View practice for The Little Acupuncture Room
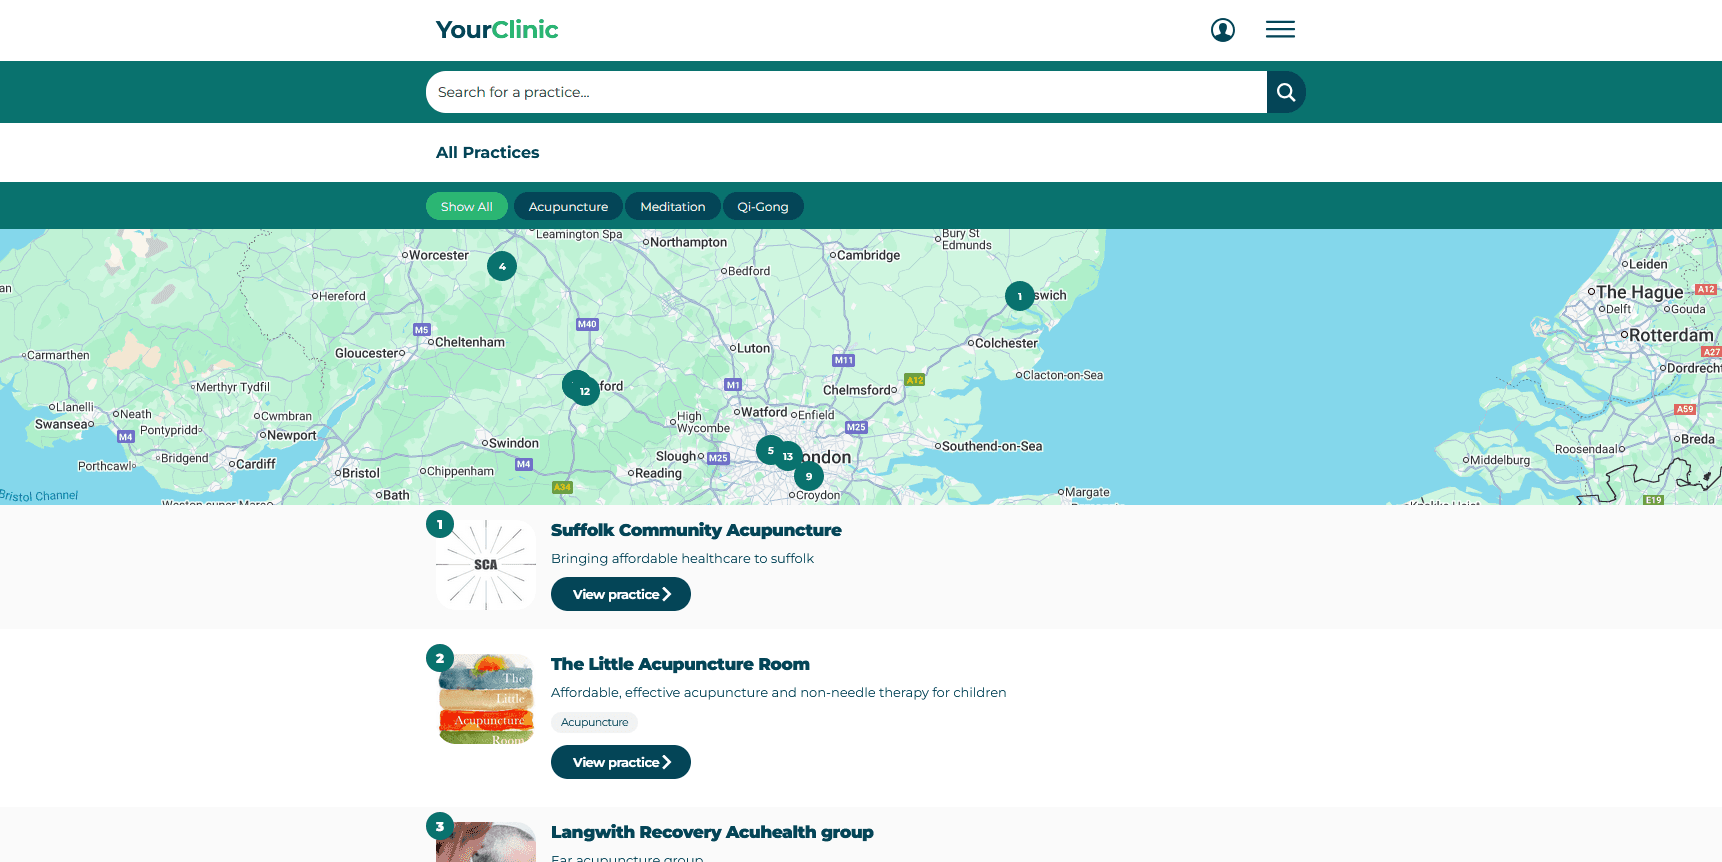The height and width of the screenshot is (862, 1722). pos(621,762)
